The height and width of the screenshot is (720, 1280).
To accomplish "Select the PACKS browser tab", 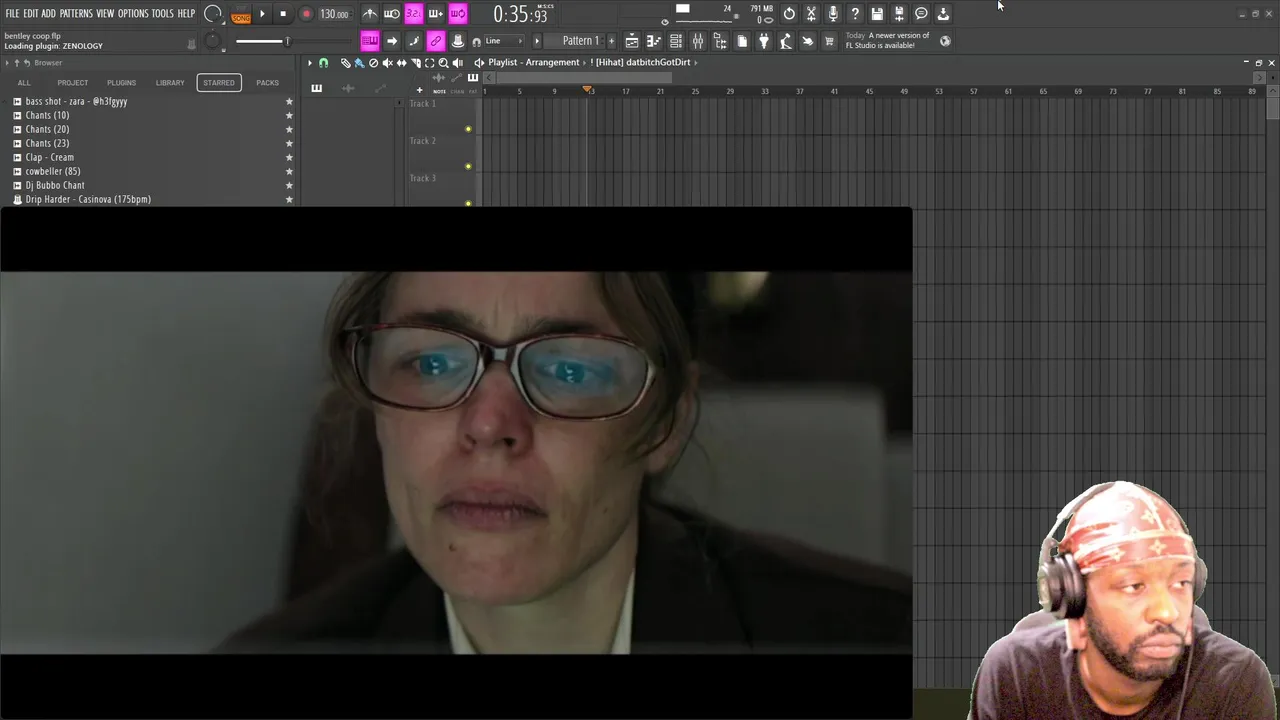I will [267, 83].
